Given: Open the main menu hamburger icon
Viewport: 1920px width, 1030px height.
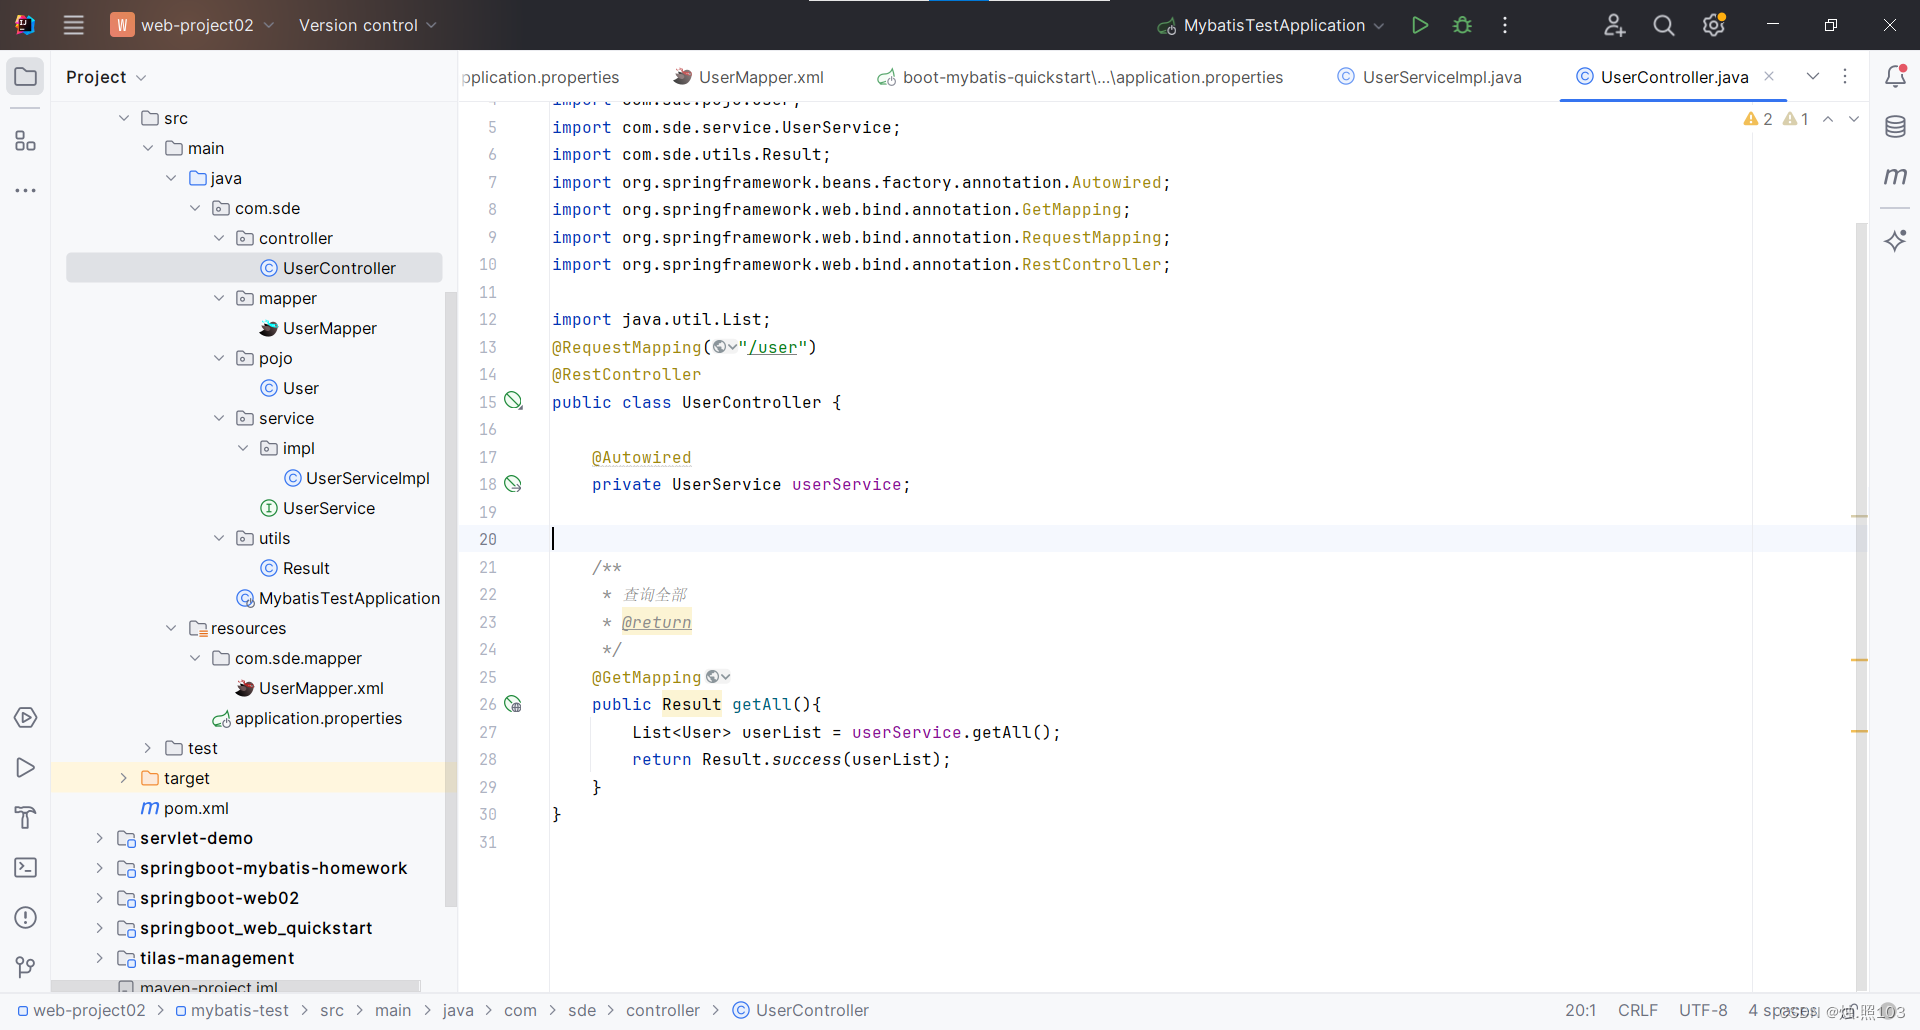Looking at the screenshot, I should click(74, 25).
